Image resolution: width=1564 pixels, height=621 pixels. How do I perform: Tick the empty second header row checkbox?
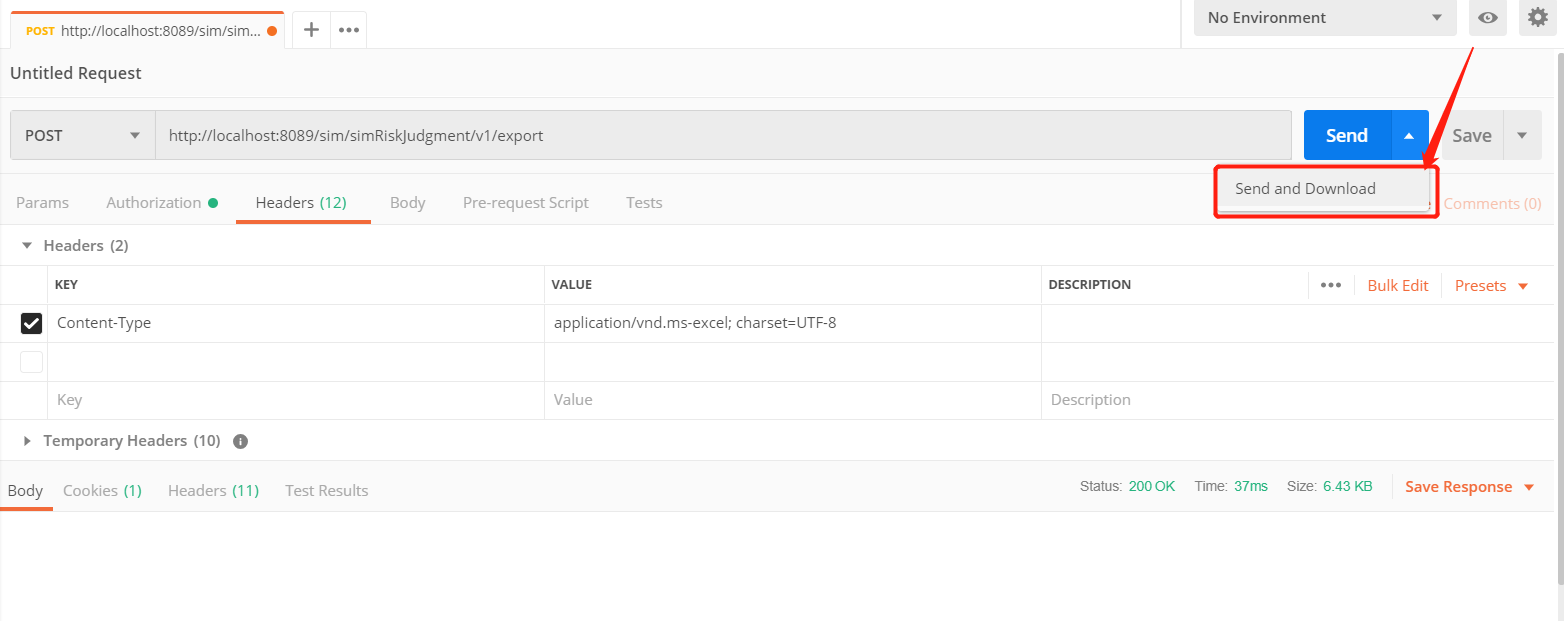click(32, 362)
